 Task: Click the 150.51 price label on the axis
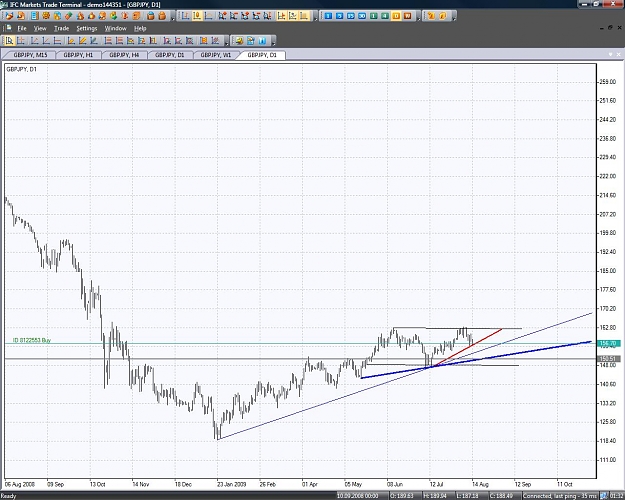[x=608, y=359]
